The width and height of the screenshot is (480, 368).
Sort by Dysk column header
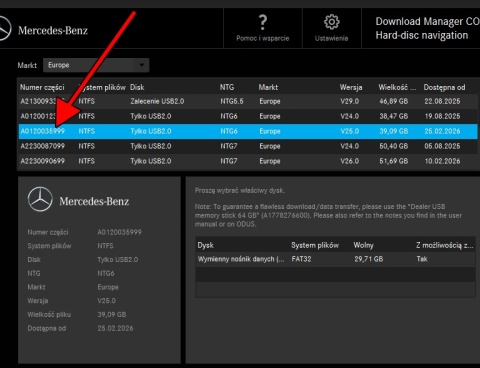point(206,245)
